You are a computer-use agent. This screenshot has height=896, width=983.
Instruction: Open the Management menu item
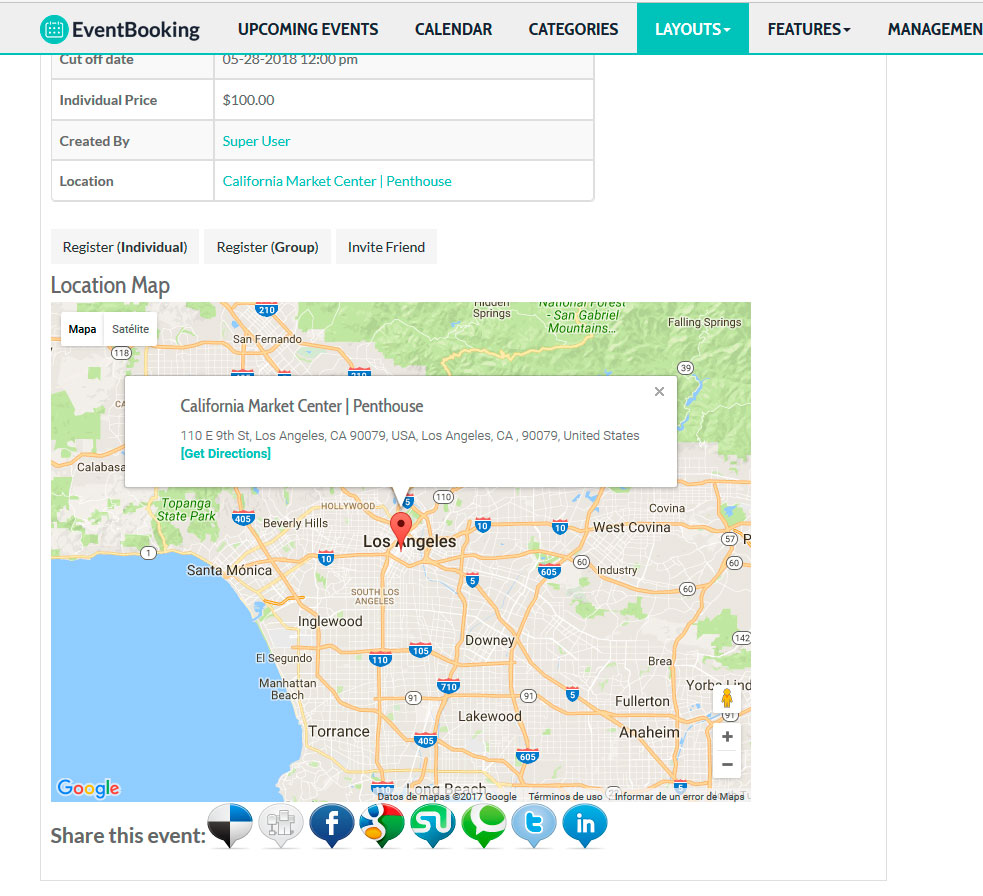[x=934, y=29]
